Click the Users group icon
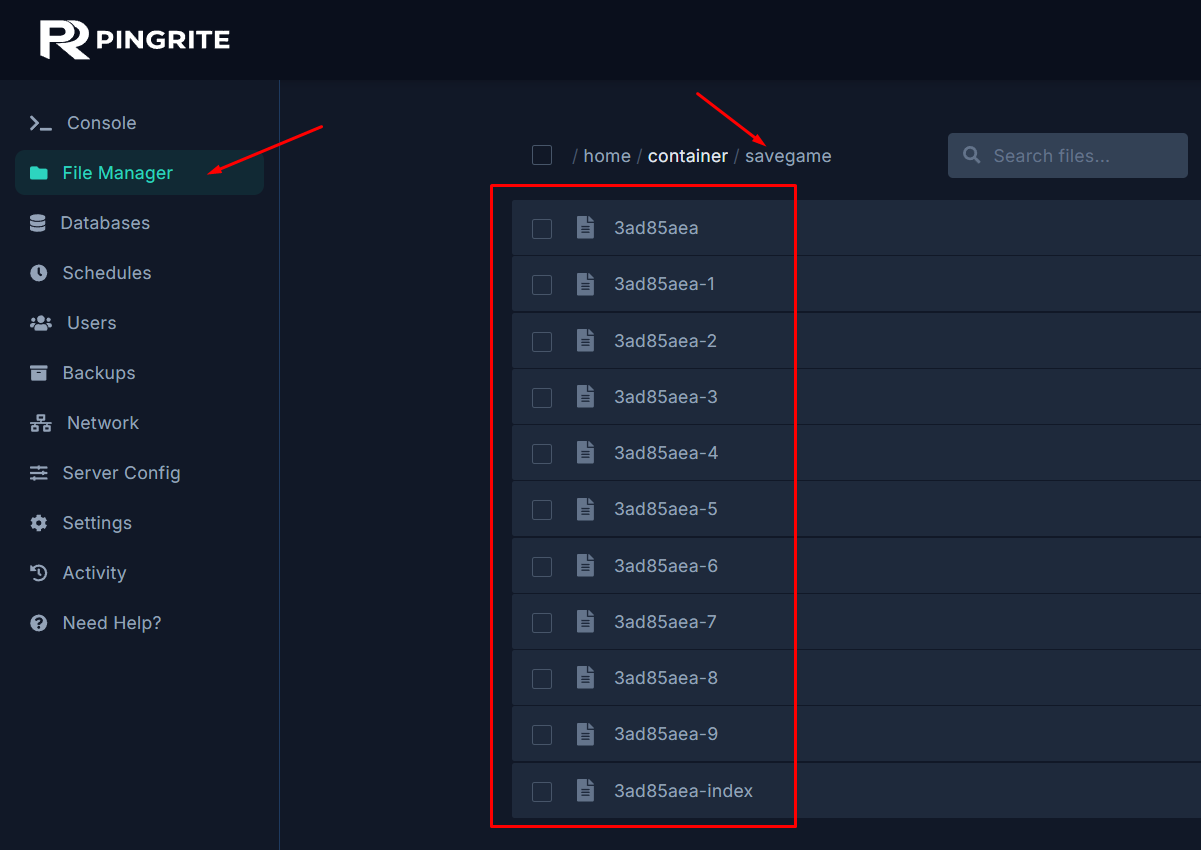Image resolution: width=1201 pixels, height=850 pixels. (x=40, y=323)
